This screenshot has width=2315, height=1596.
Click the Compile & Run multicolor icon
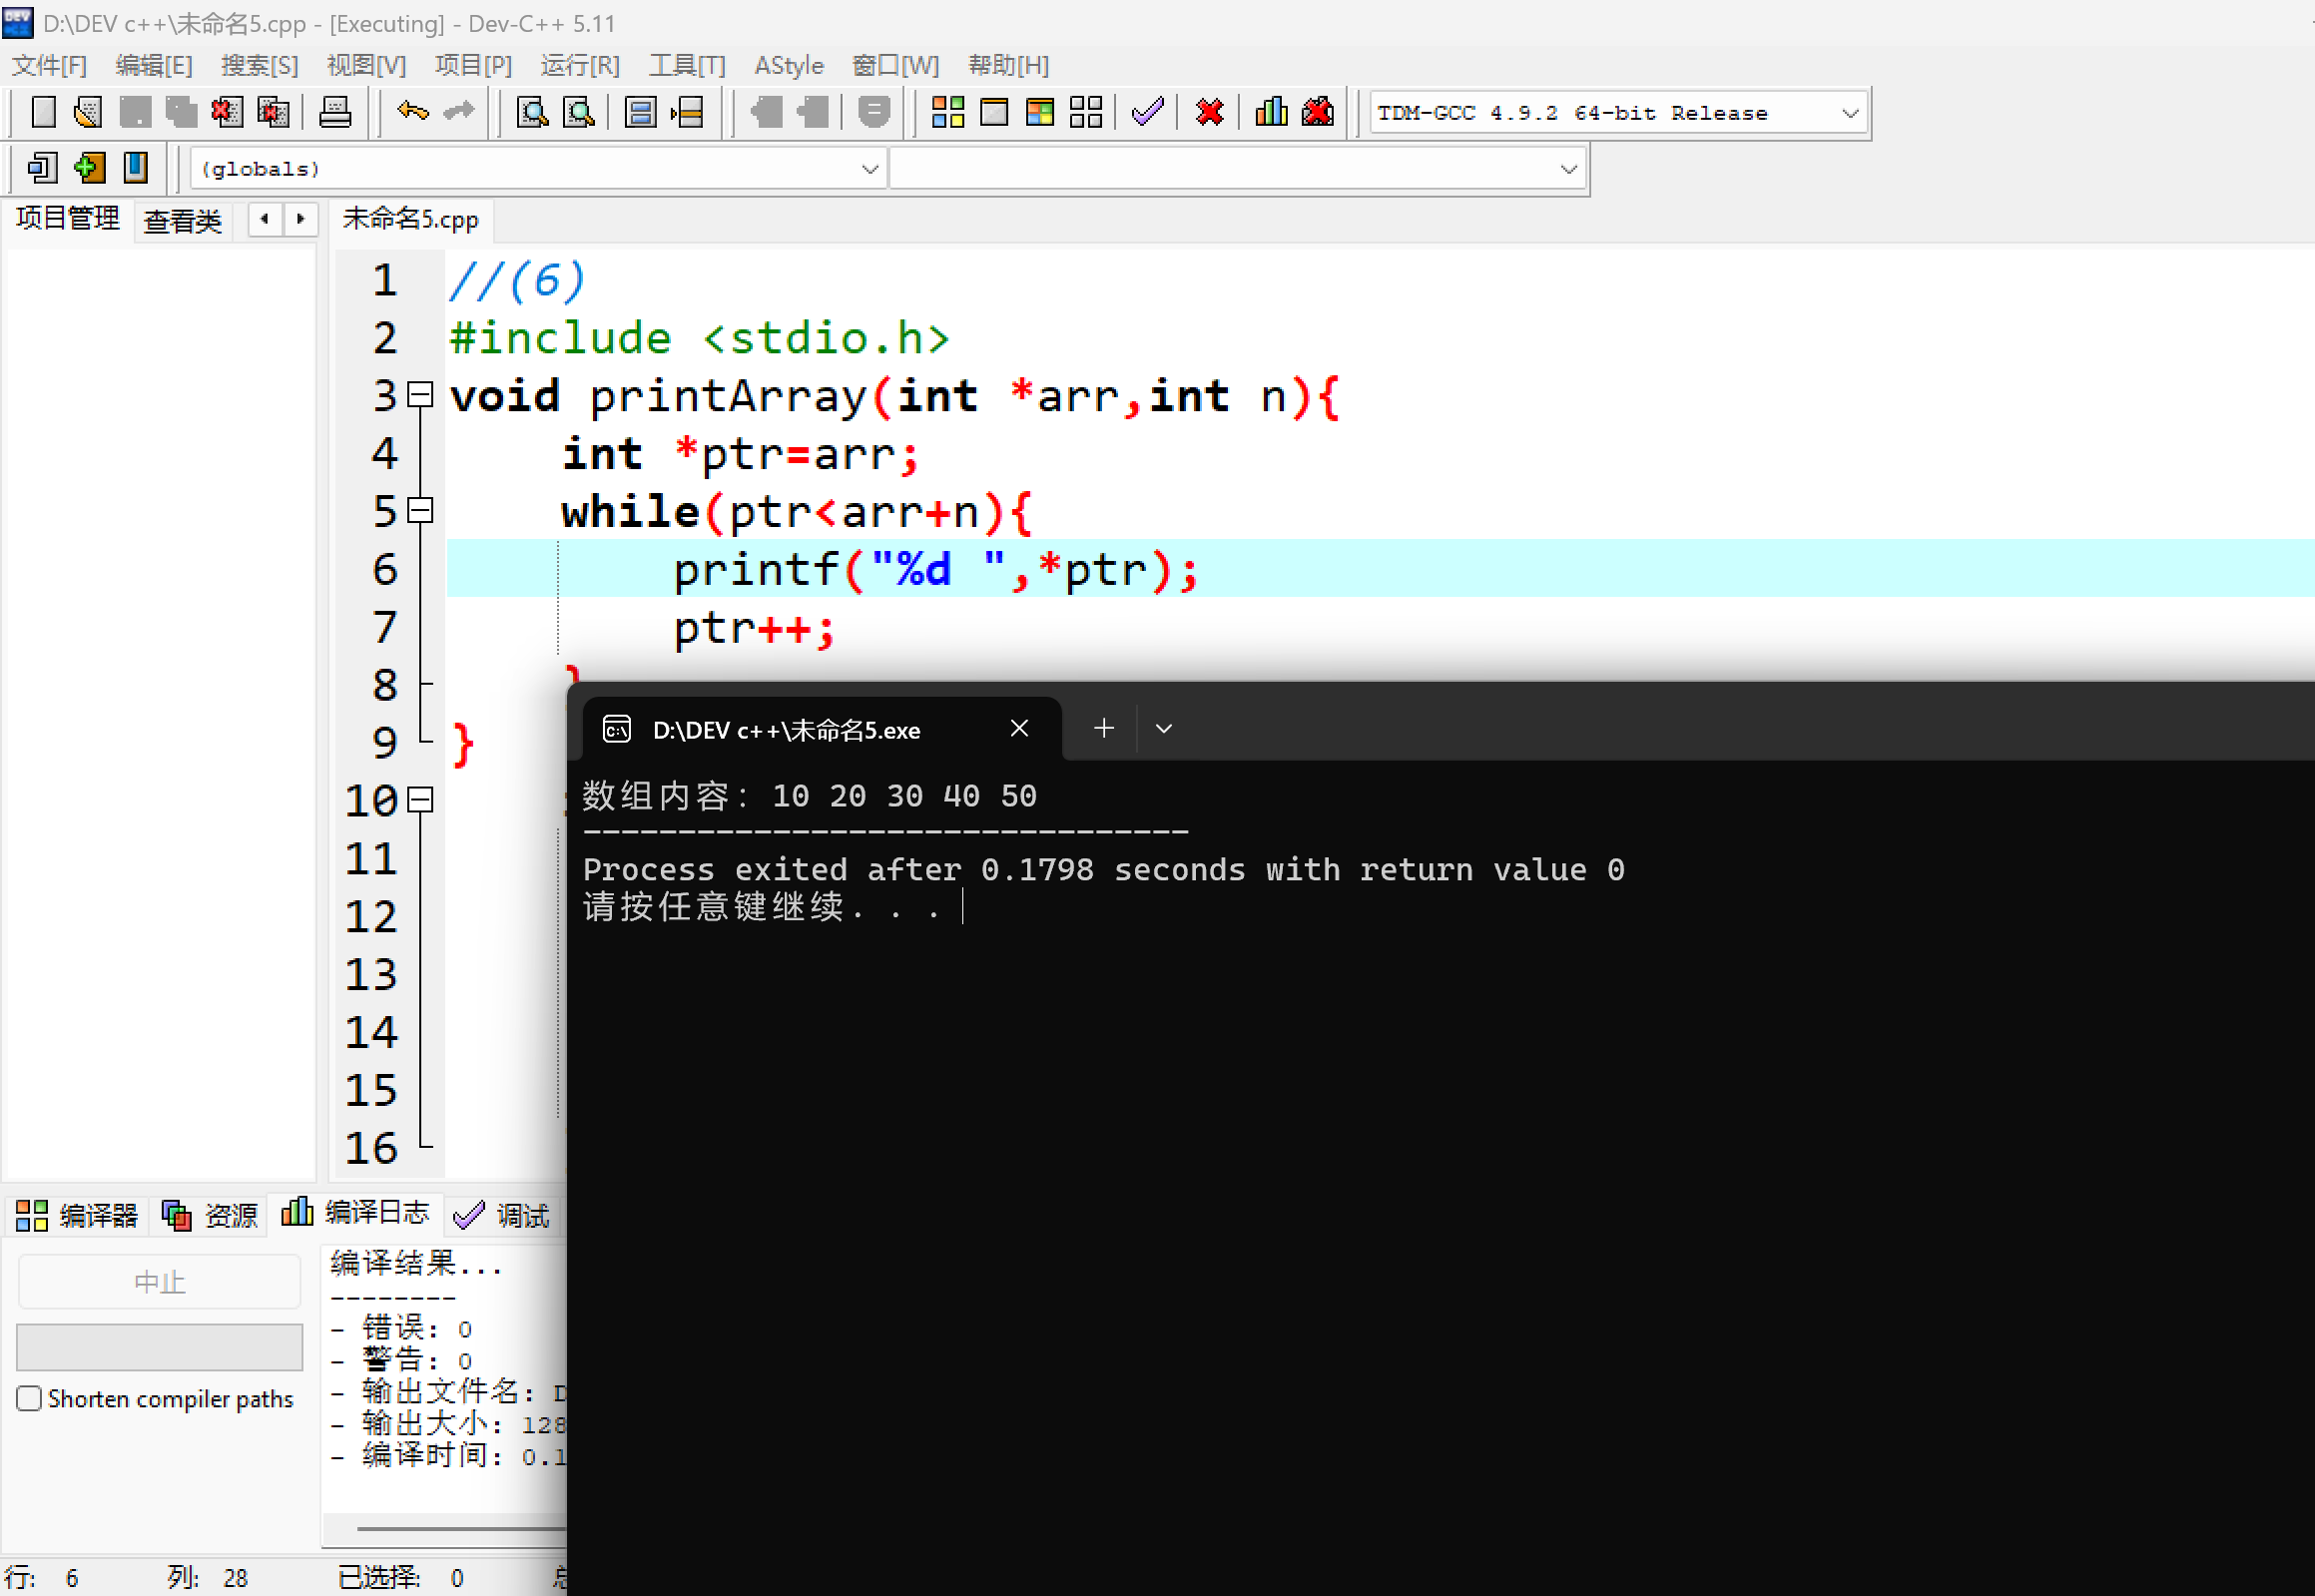click(1040, 112)
